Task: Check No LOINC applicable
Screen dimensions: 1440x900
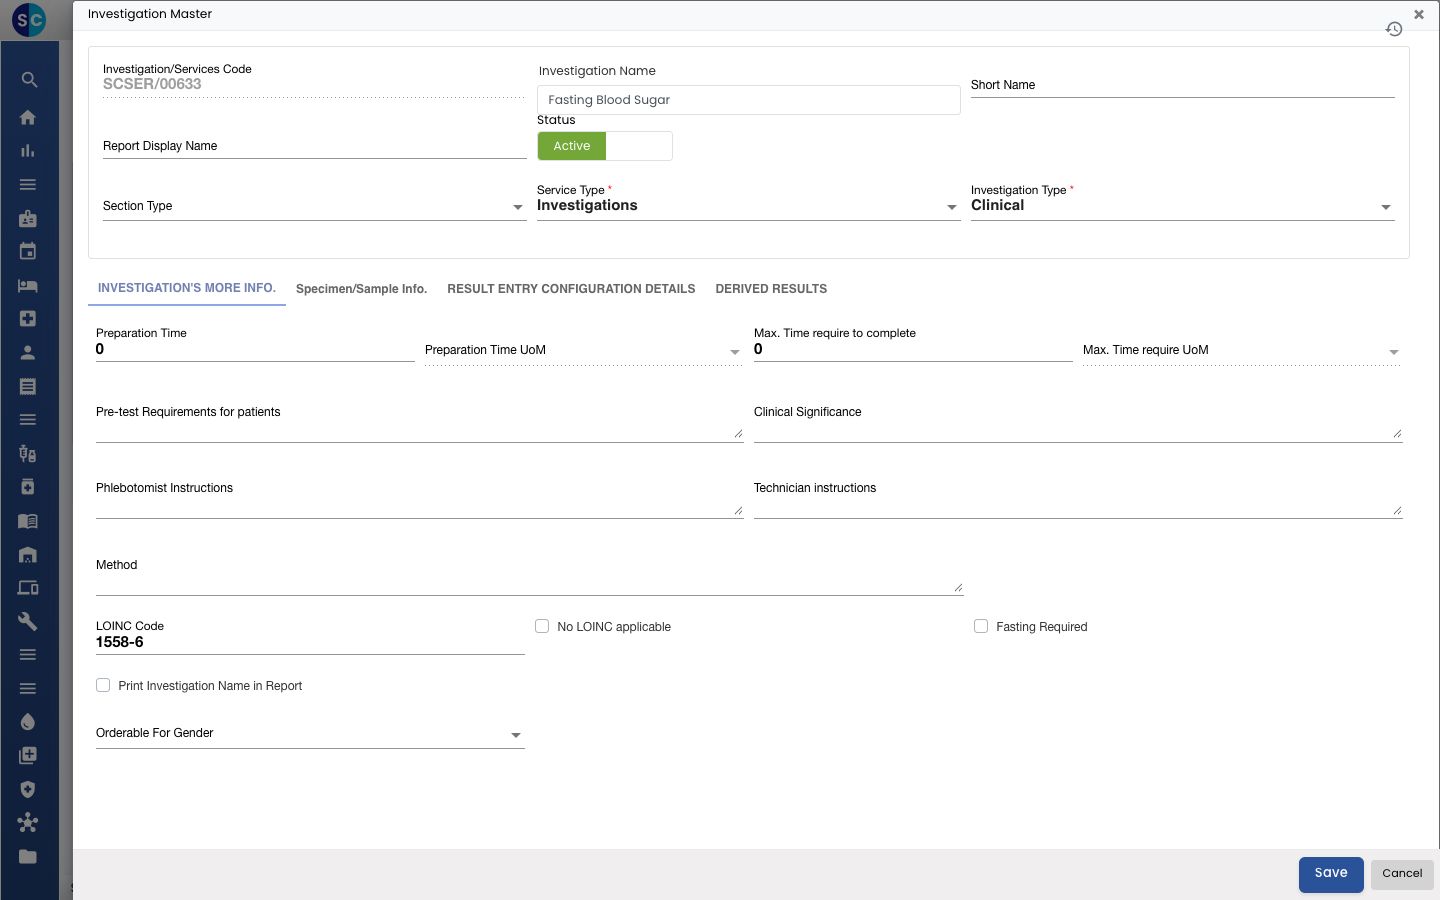Action: [542, 626]
